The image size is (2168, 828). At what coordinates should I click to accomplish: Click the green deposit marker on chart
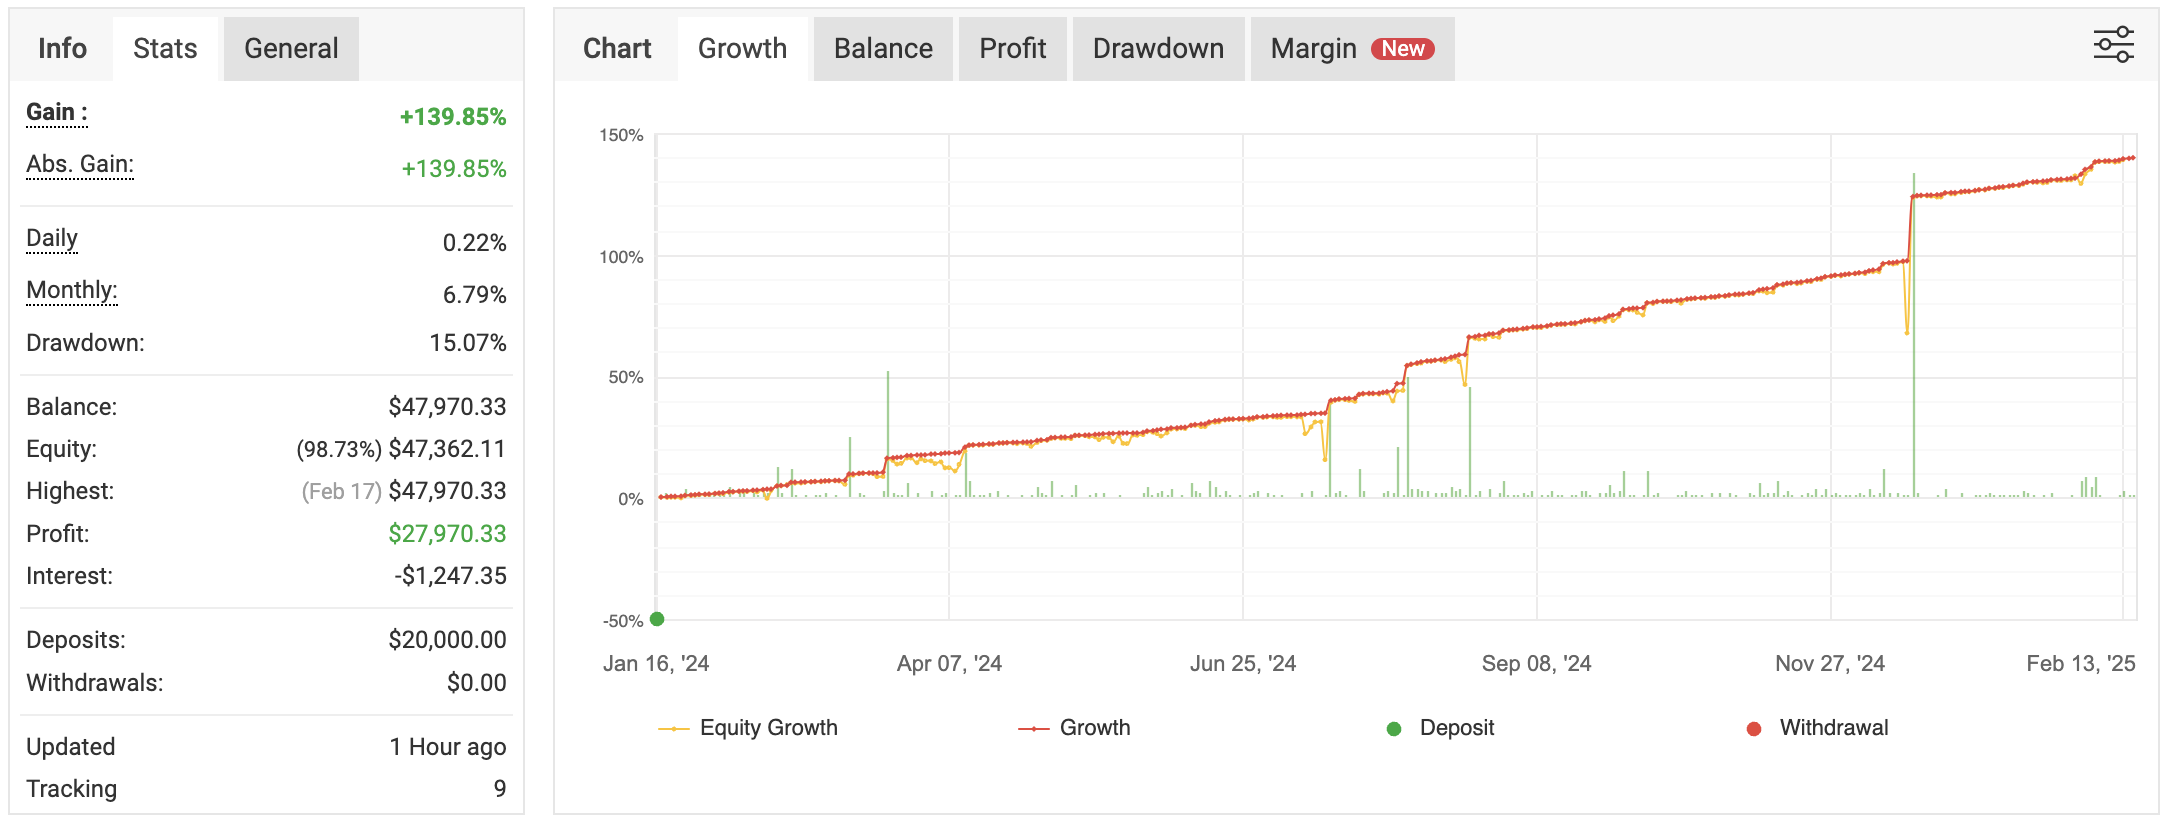click(x=657, y=619)
